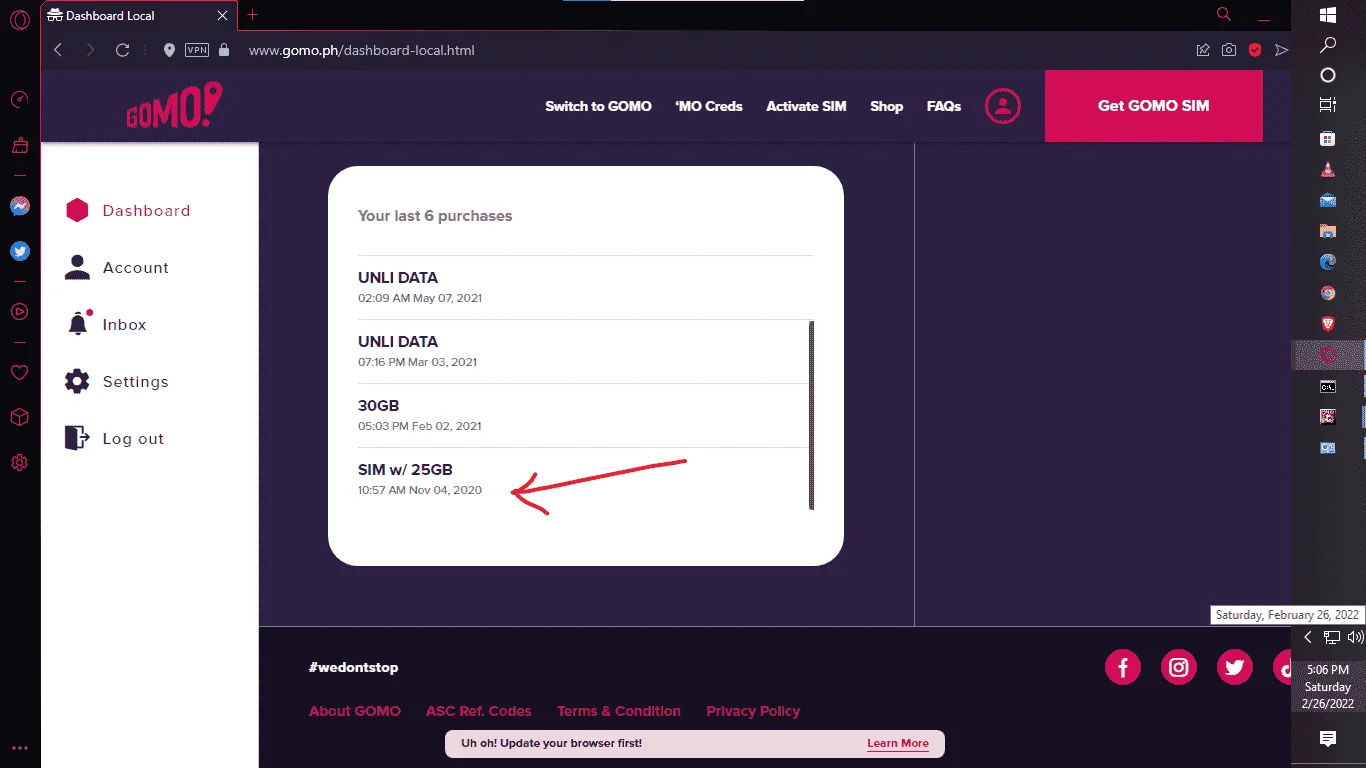The image size is (1366, 768).
Task: Open Twitter in the Opera browser sidebar
Action: pos(19,251)
